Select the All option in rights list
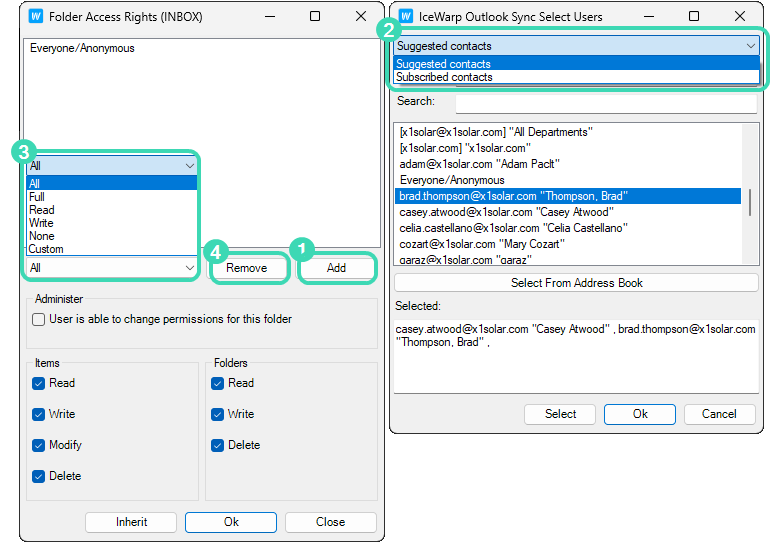This screenshot has width=782, height=543. point(112,183)
